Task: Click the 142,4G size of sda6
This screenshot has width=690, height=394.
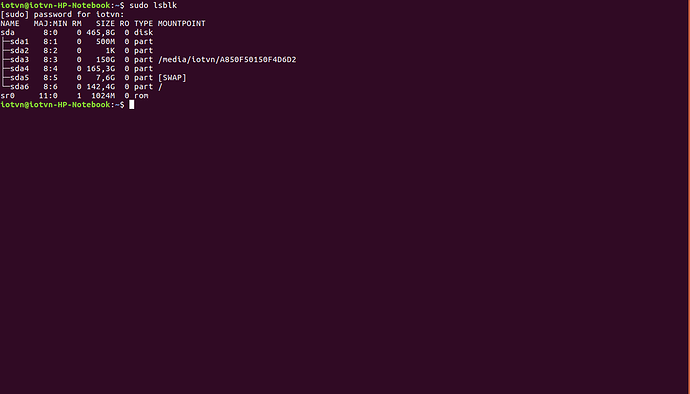Action: pos(101,87)
